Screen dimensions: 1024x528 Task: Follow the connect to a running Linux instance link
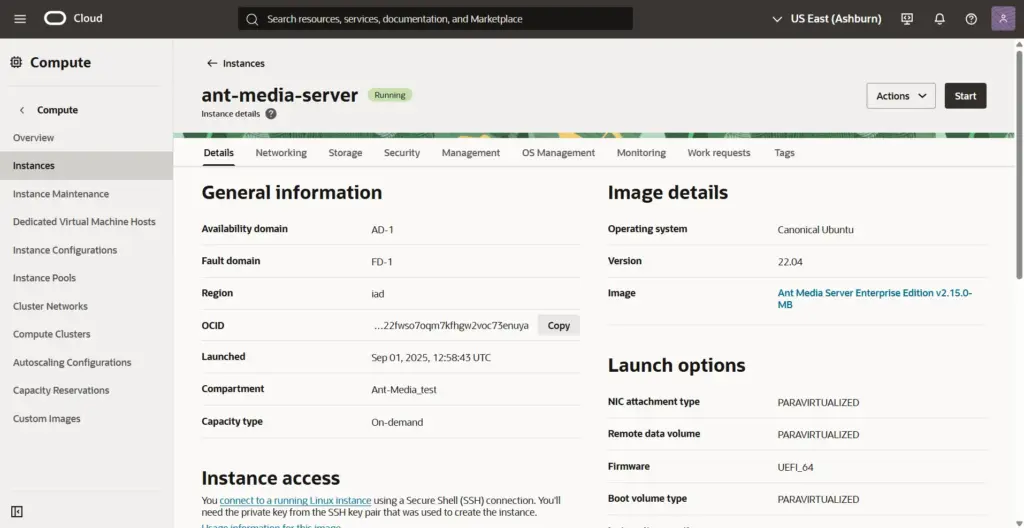coord(295,501)
